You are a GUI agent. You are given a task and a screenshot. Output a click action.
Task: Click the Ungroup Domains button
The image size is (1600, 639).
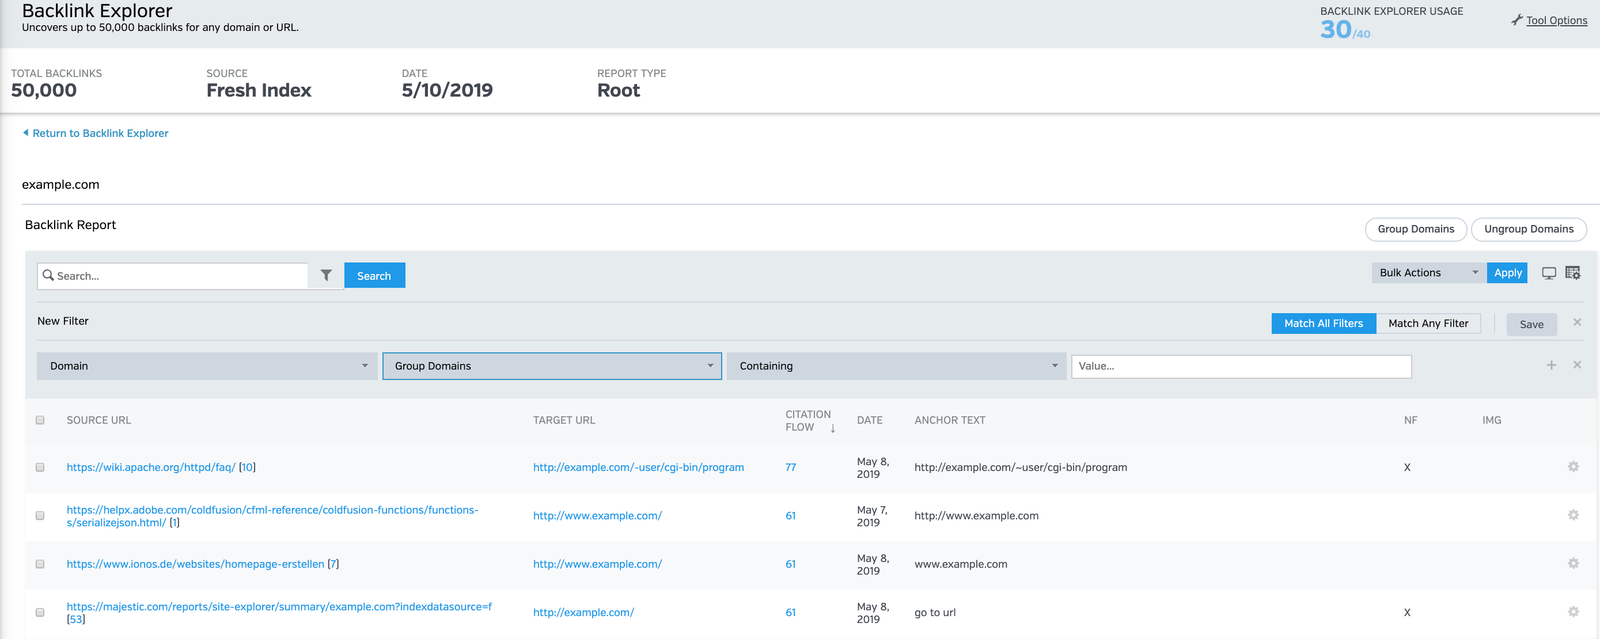pos(1528,229)
